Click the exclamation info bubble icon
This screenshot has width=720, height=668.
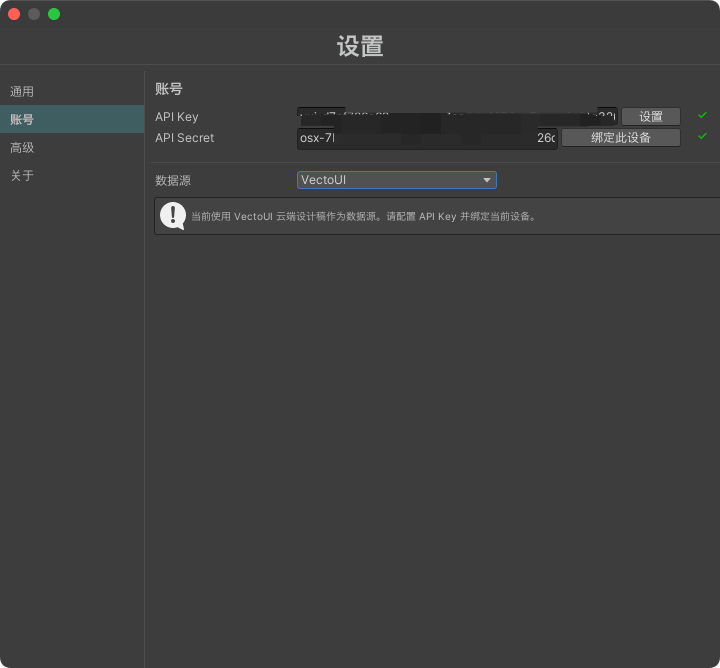click(173, 216)
